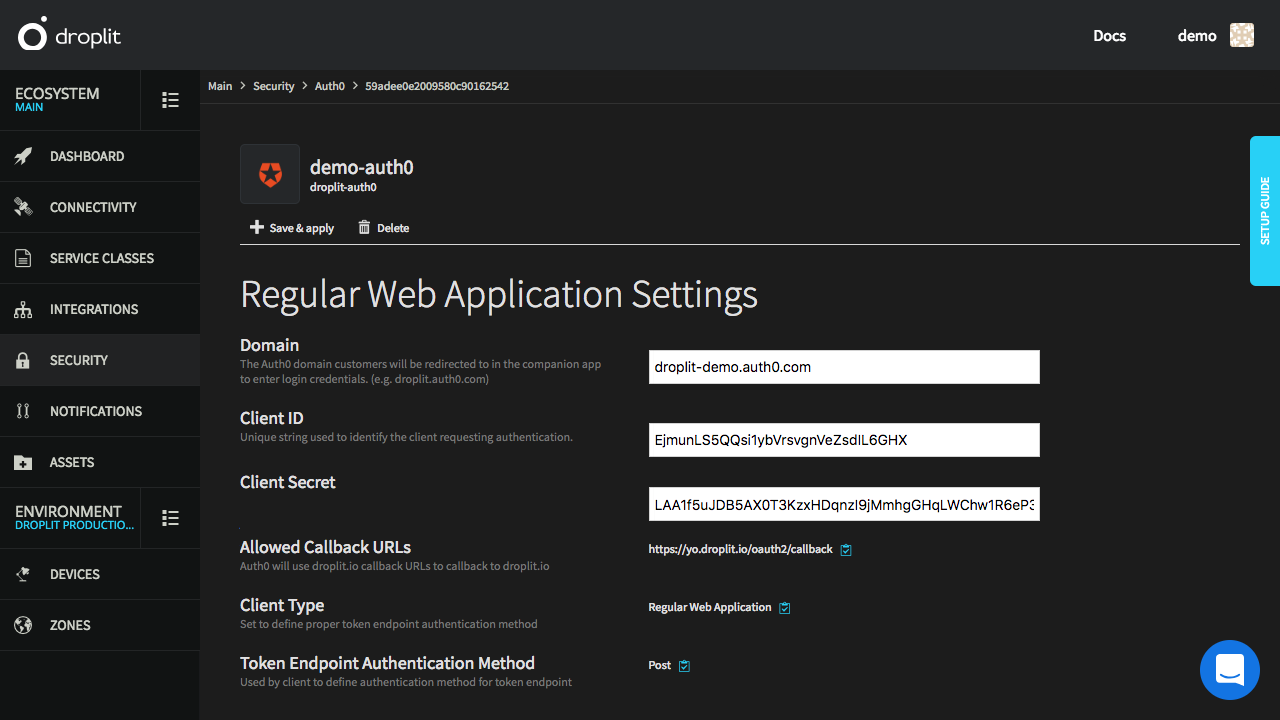
Task: Focus the Domain input field
Action: (x=844, y=367)
